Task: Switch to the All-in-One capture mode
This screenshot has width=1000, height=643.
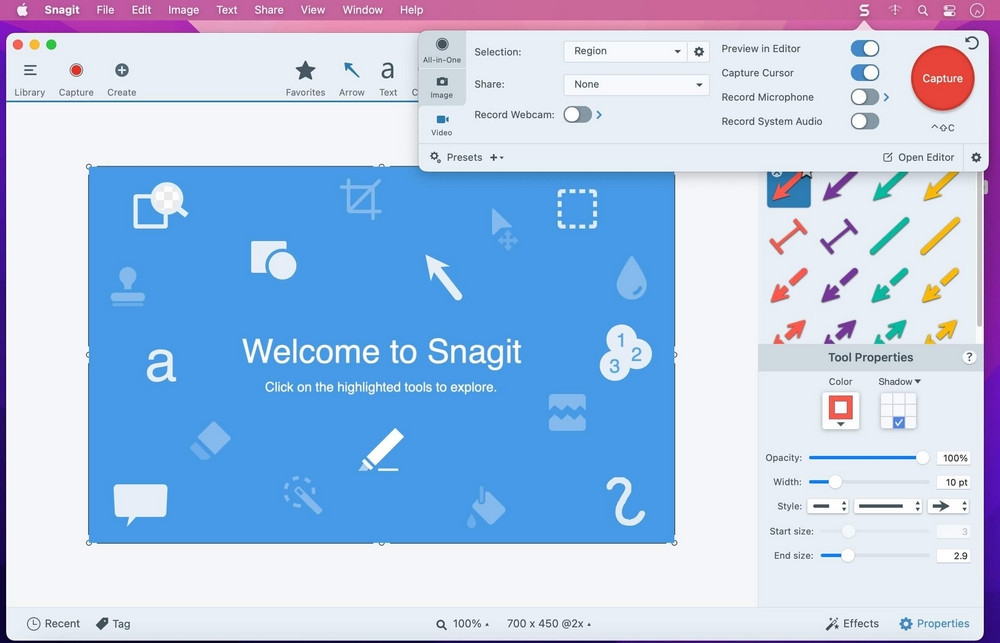Action: point(441,50)
